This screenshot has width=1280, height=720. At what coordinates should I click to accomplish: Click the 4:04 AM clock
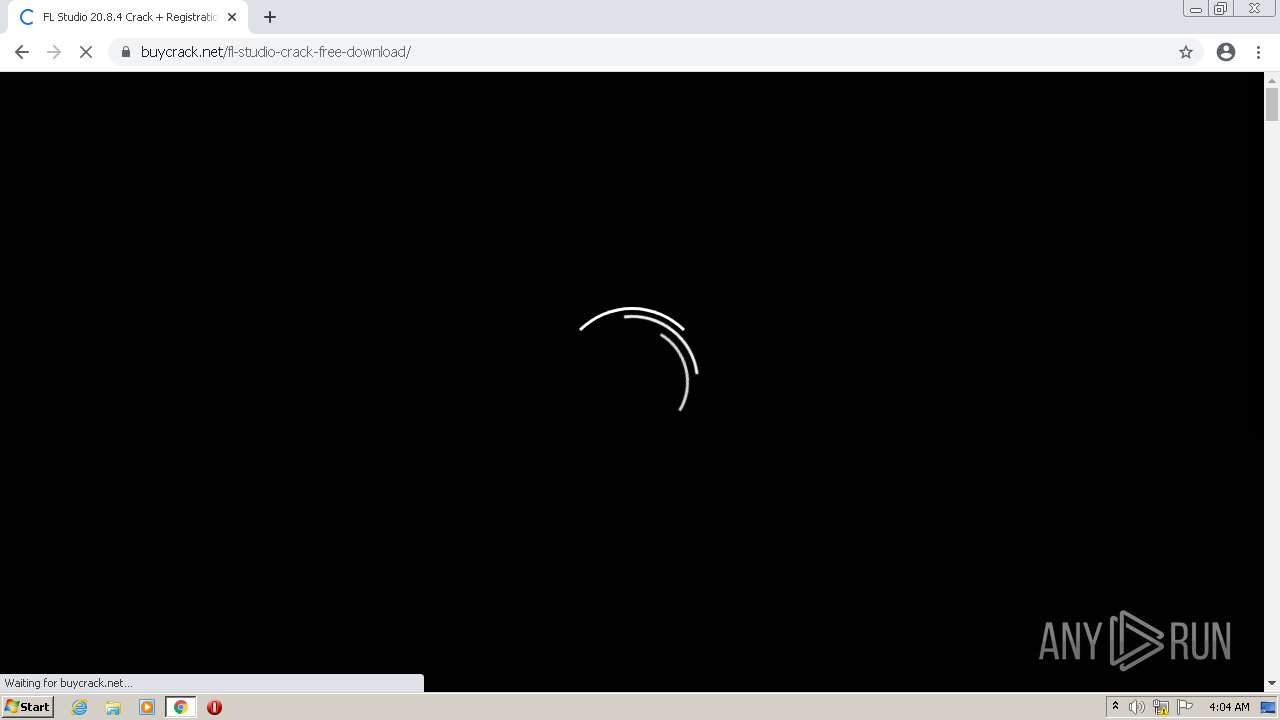[x=1229, y=707]
